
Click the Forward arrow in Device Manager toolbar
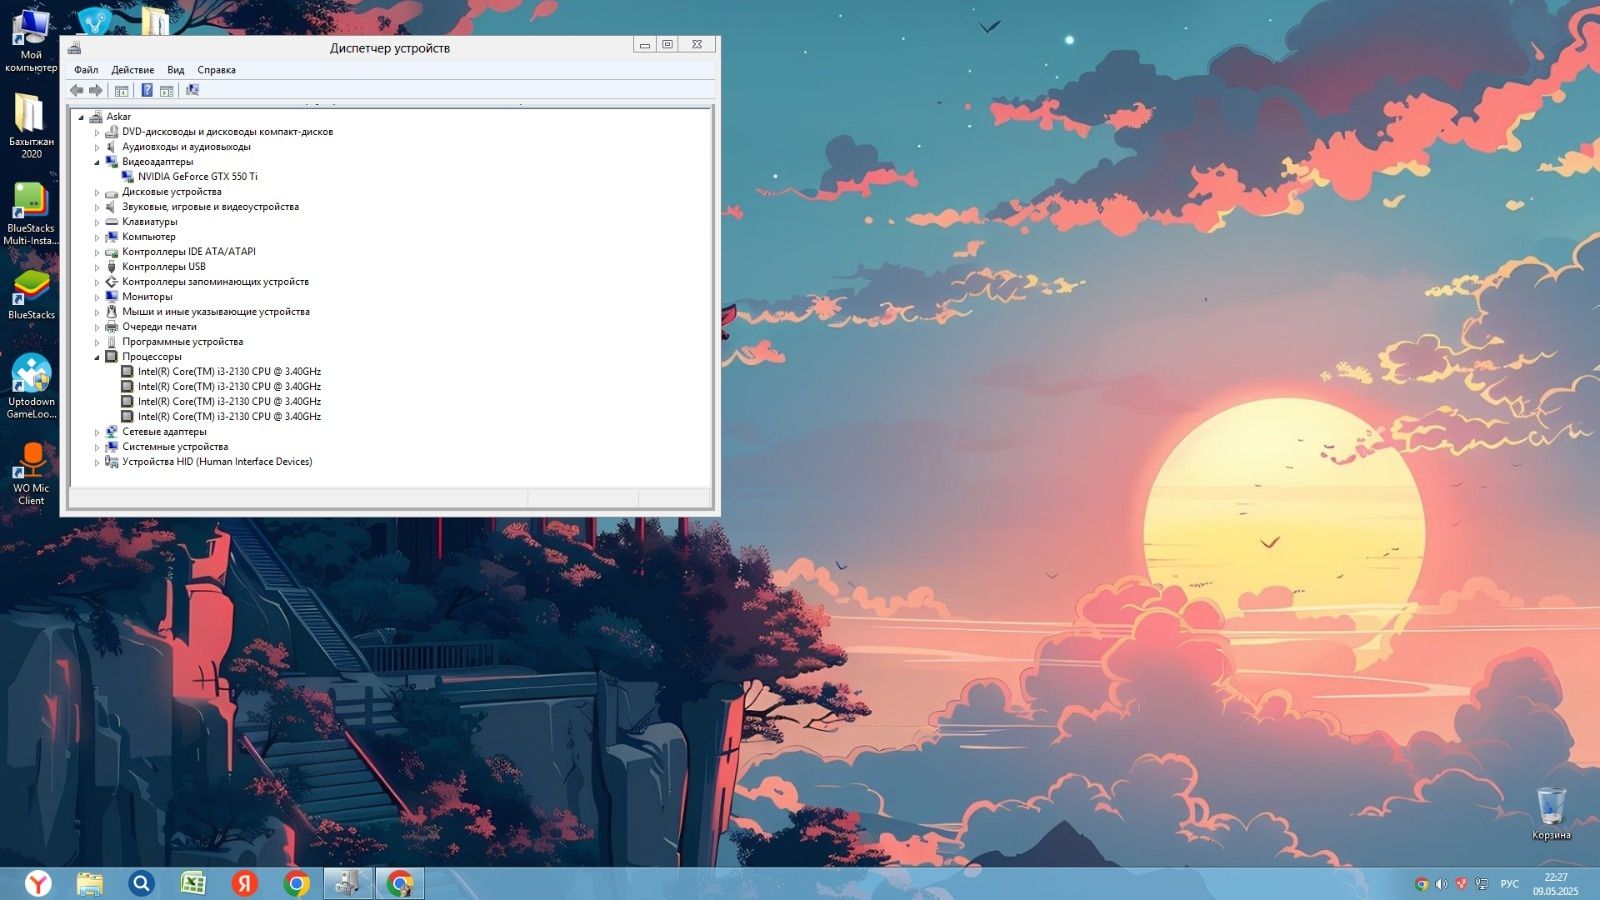point(96,90)
